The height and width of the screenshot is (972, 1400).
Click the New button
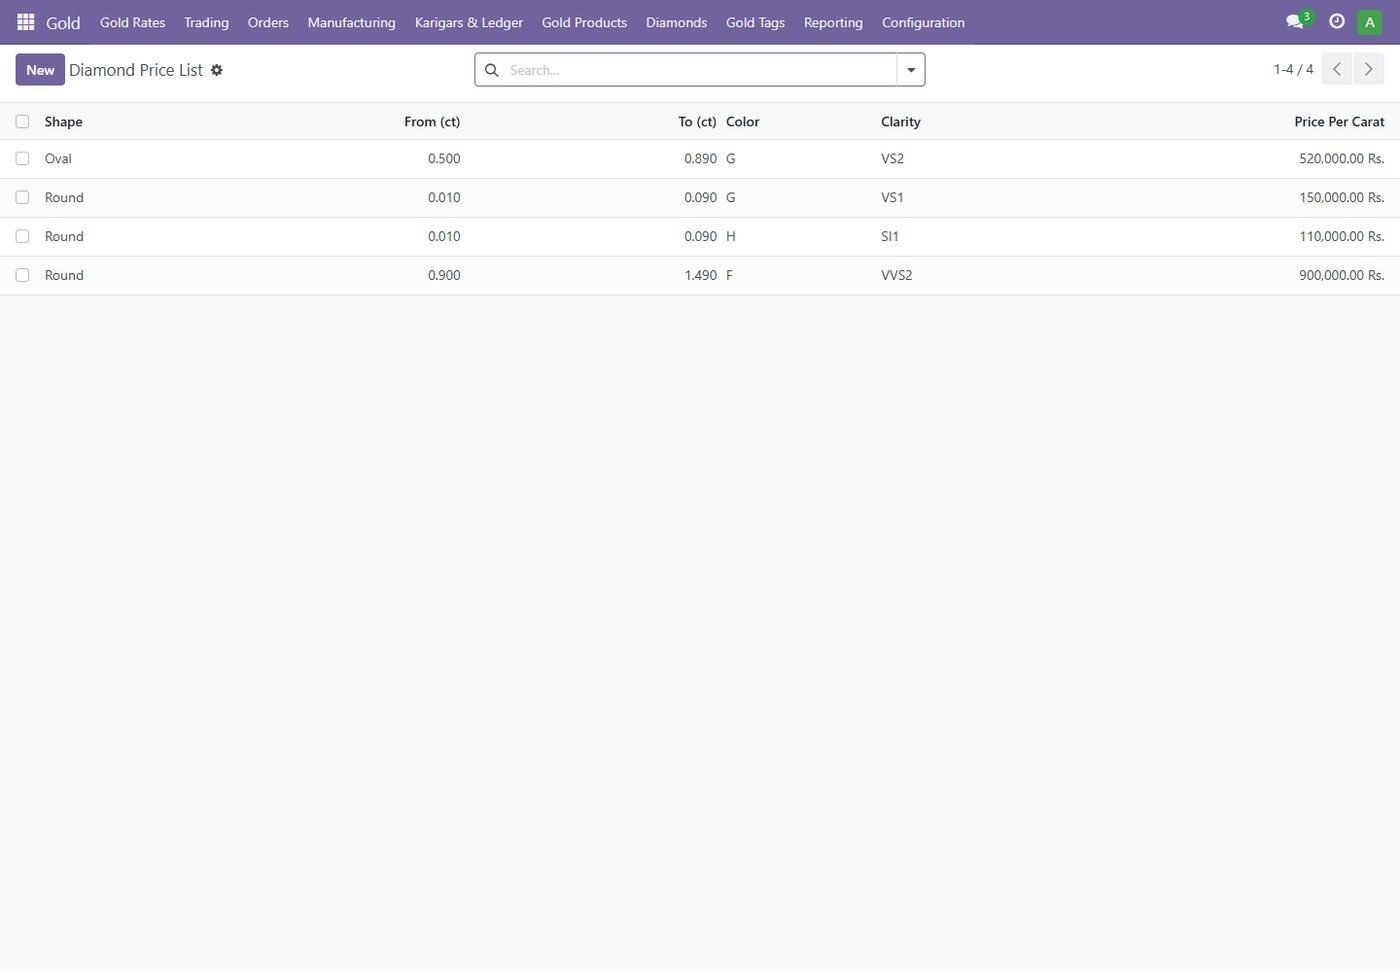pyautogui.click(x=40, y=70)
